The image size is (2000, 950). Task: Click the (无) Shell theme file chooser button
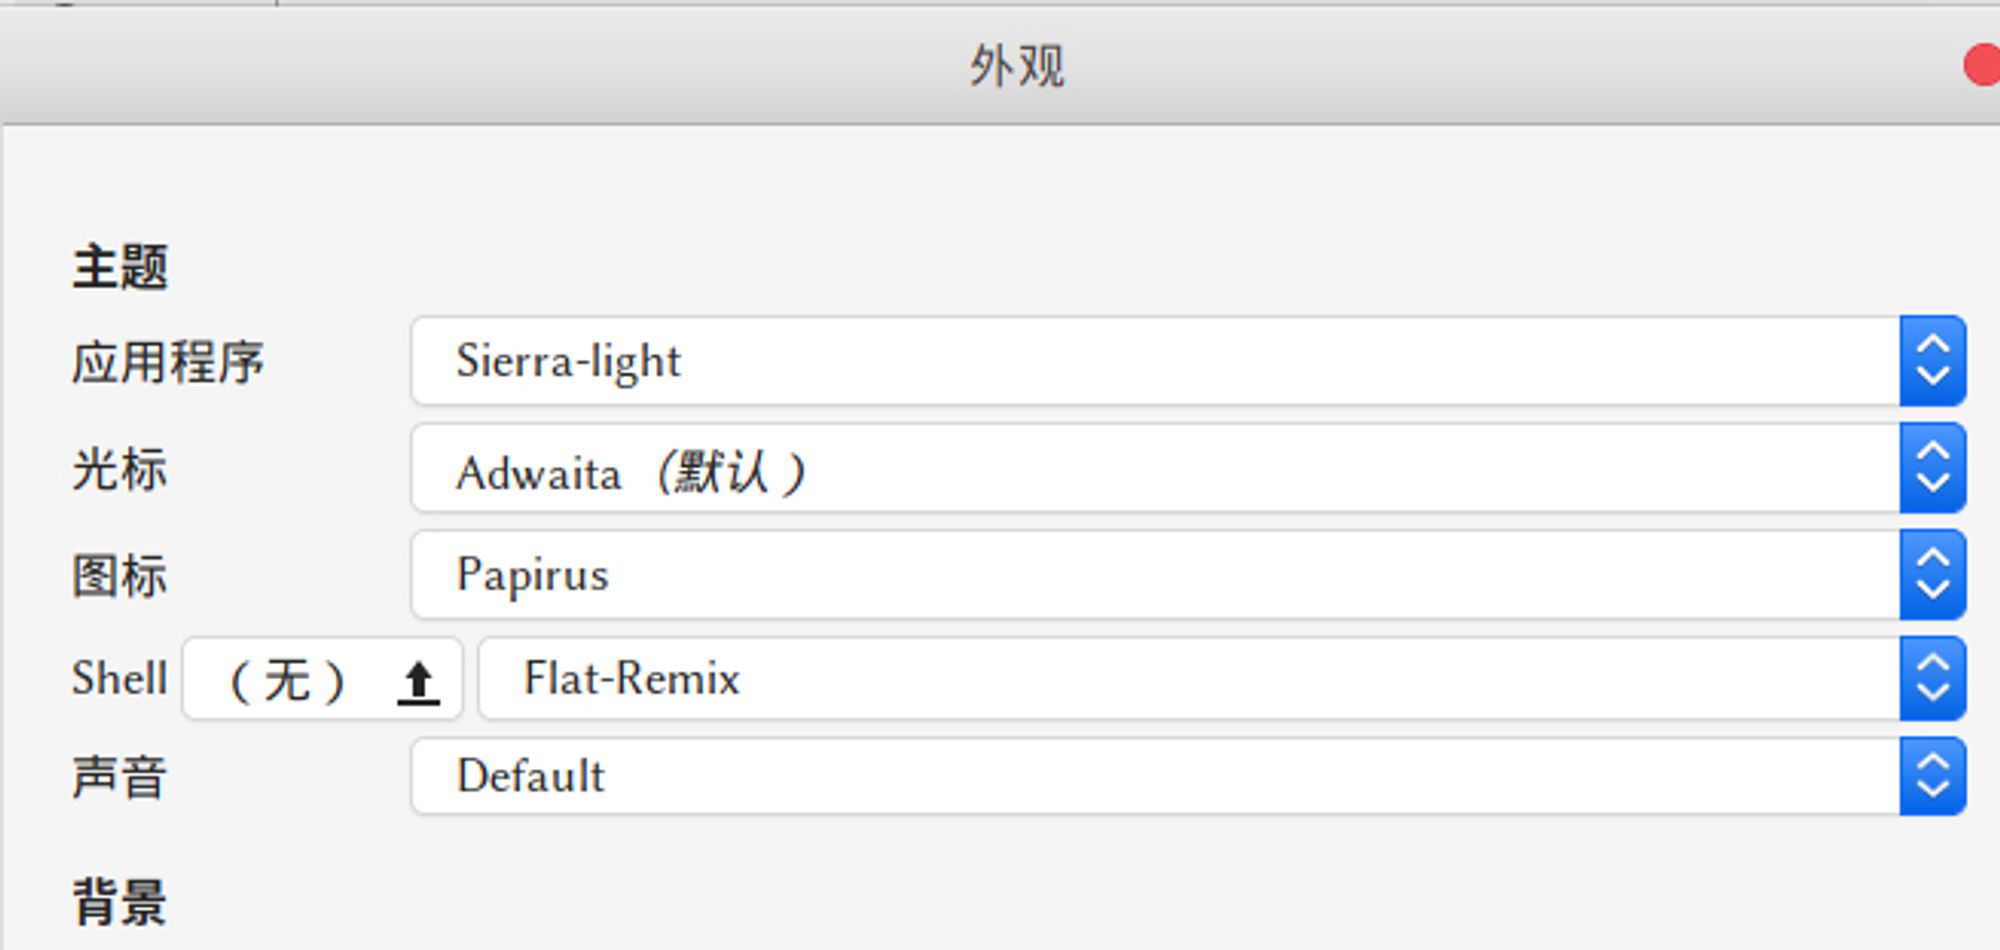[x=290, y=680]
